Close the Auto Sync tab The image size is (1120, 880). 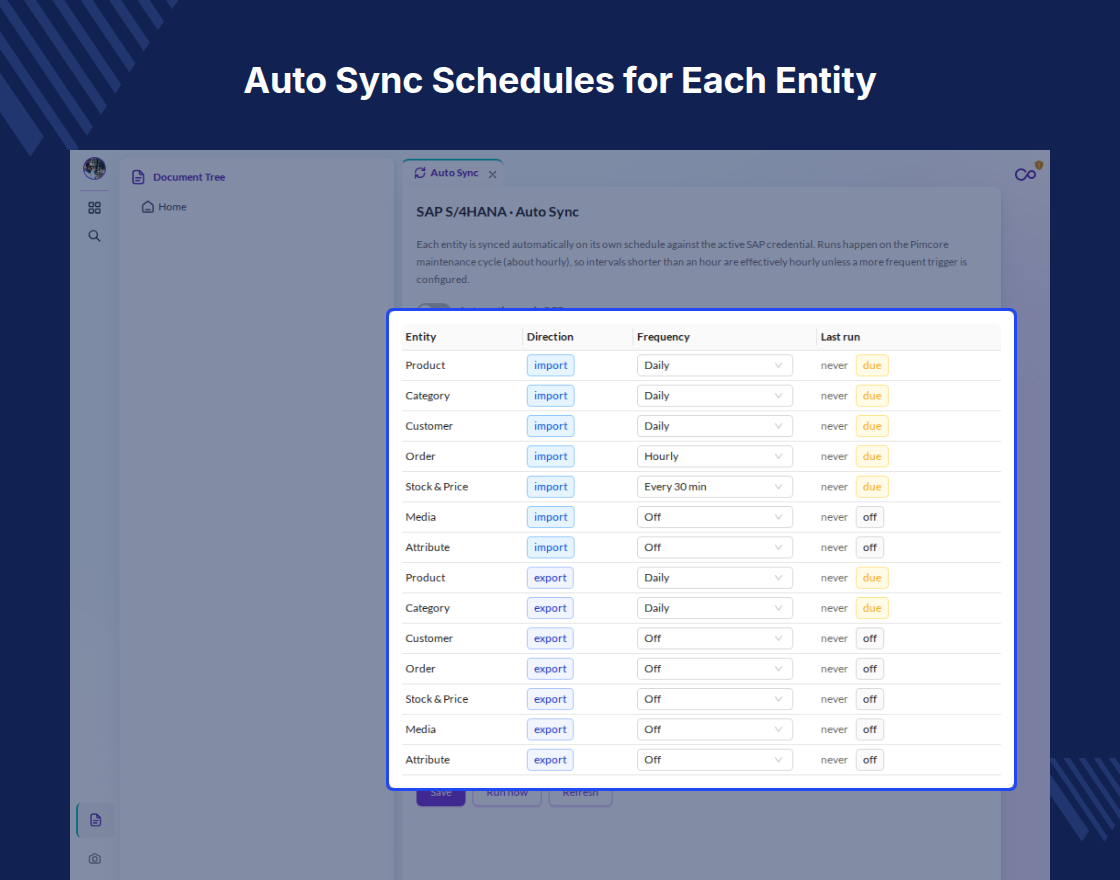[492, 174]
